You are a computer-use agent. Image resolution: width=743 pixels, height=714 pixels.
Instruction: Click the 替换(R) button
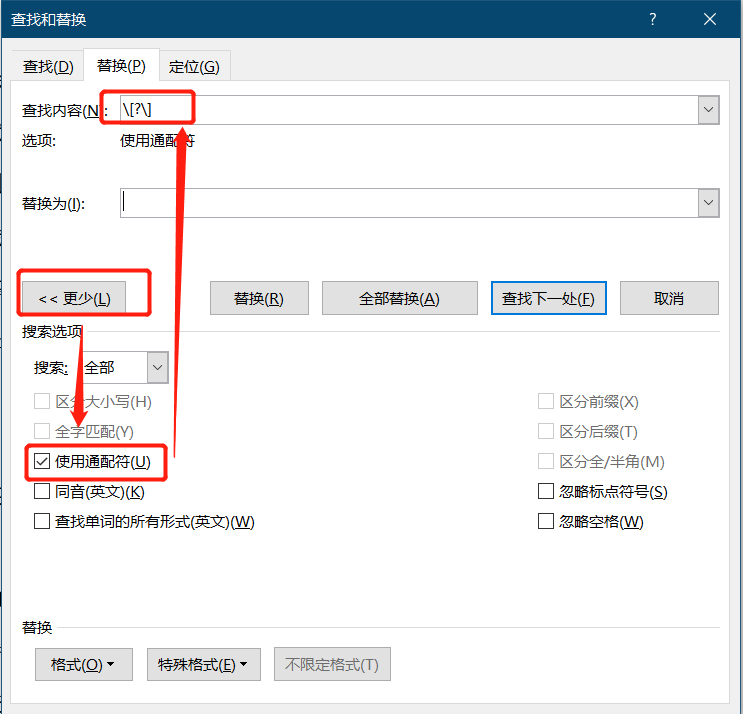259,298
